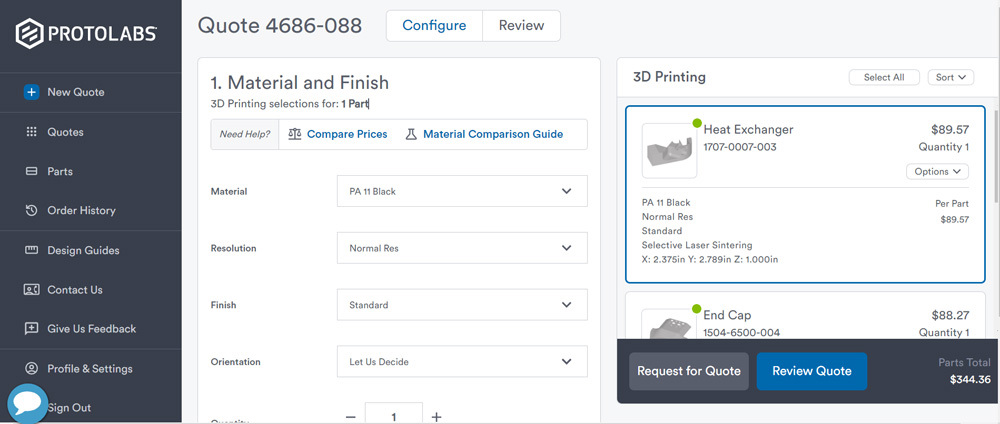Open the chat bubble widget

point(27,403)
